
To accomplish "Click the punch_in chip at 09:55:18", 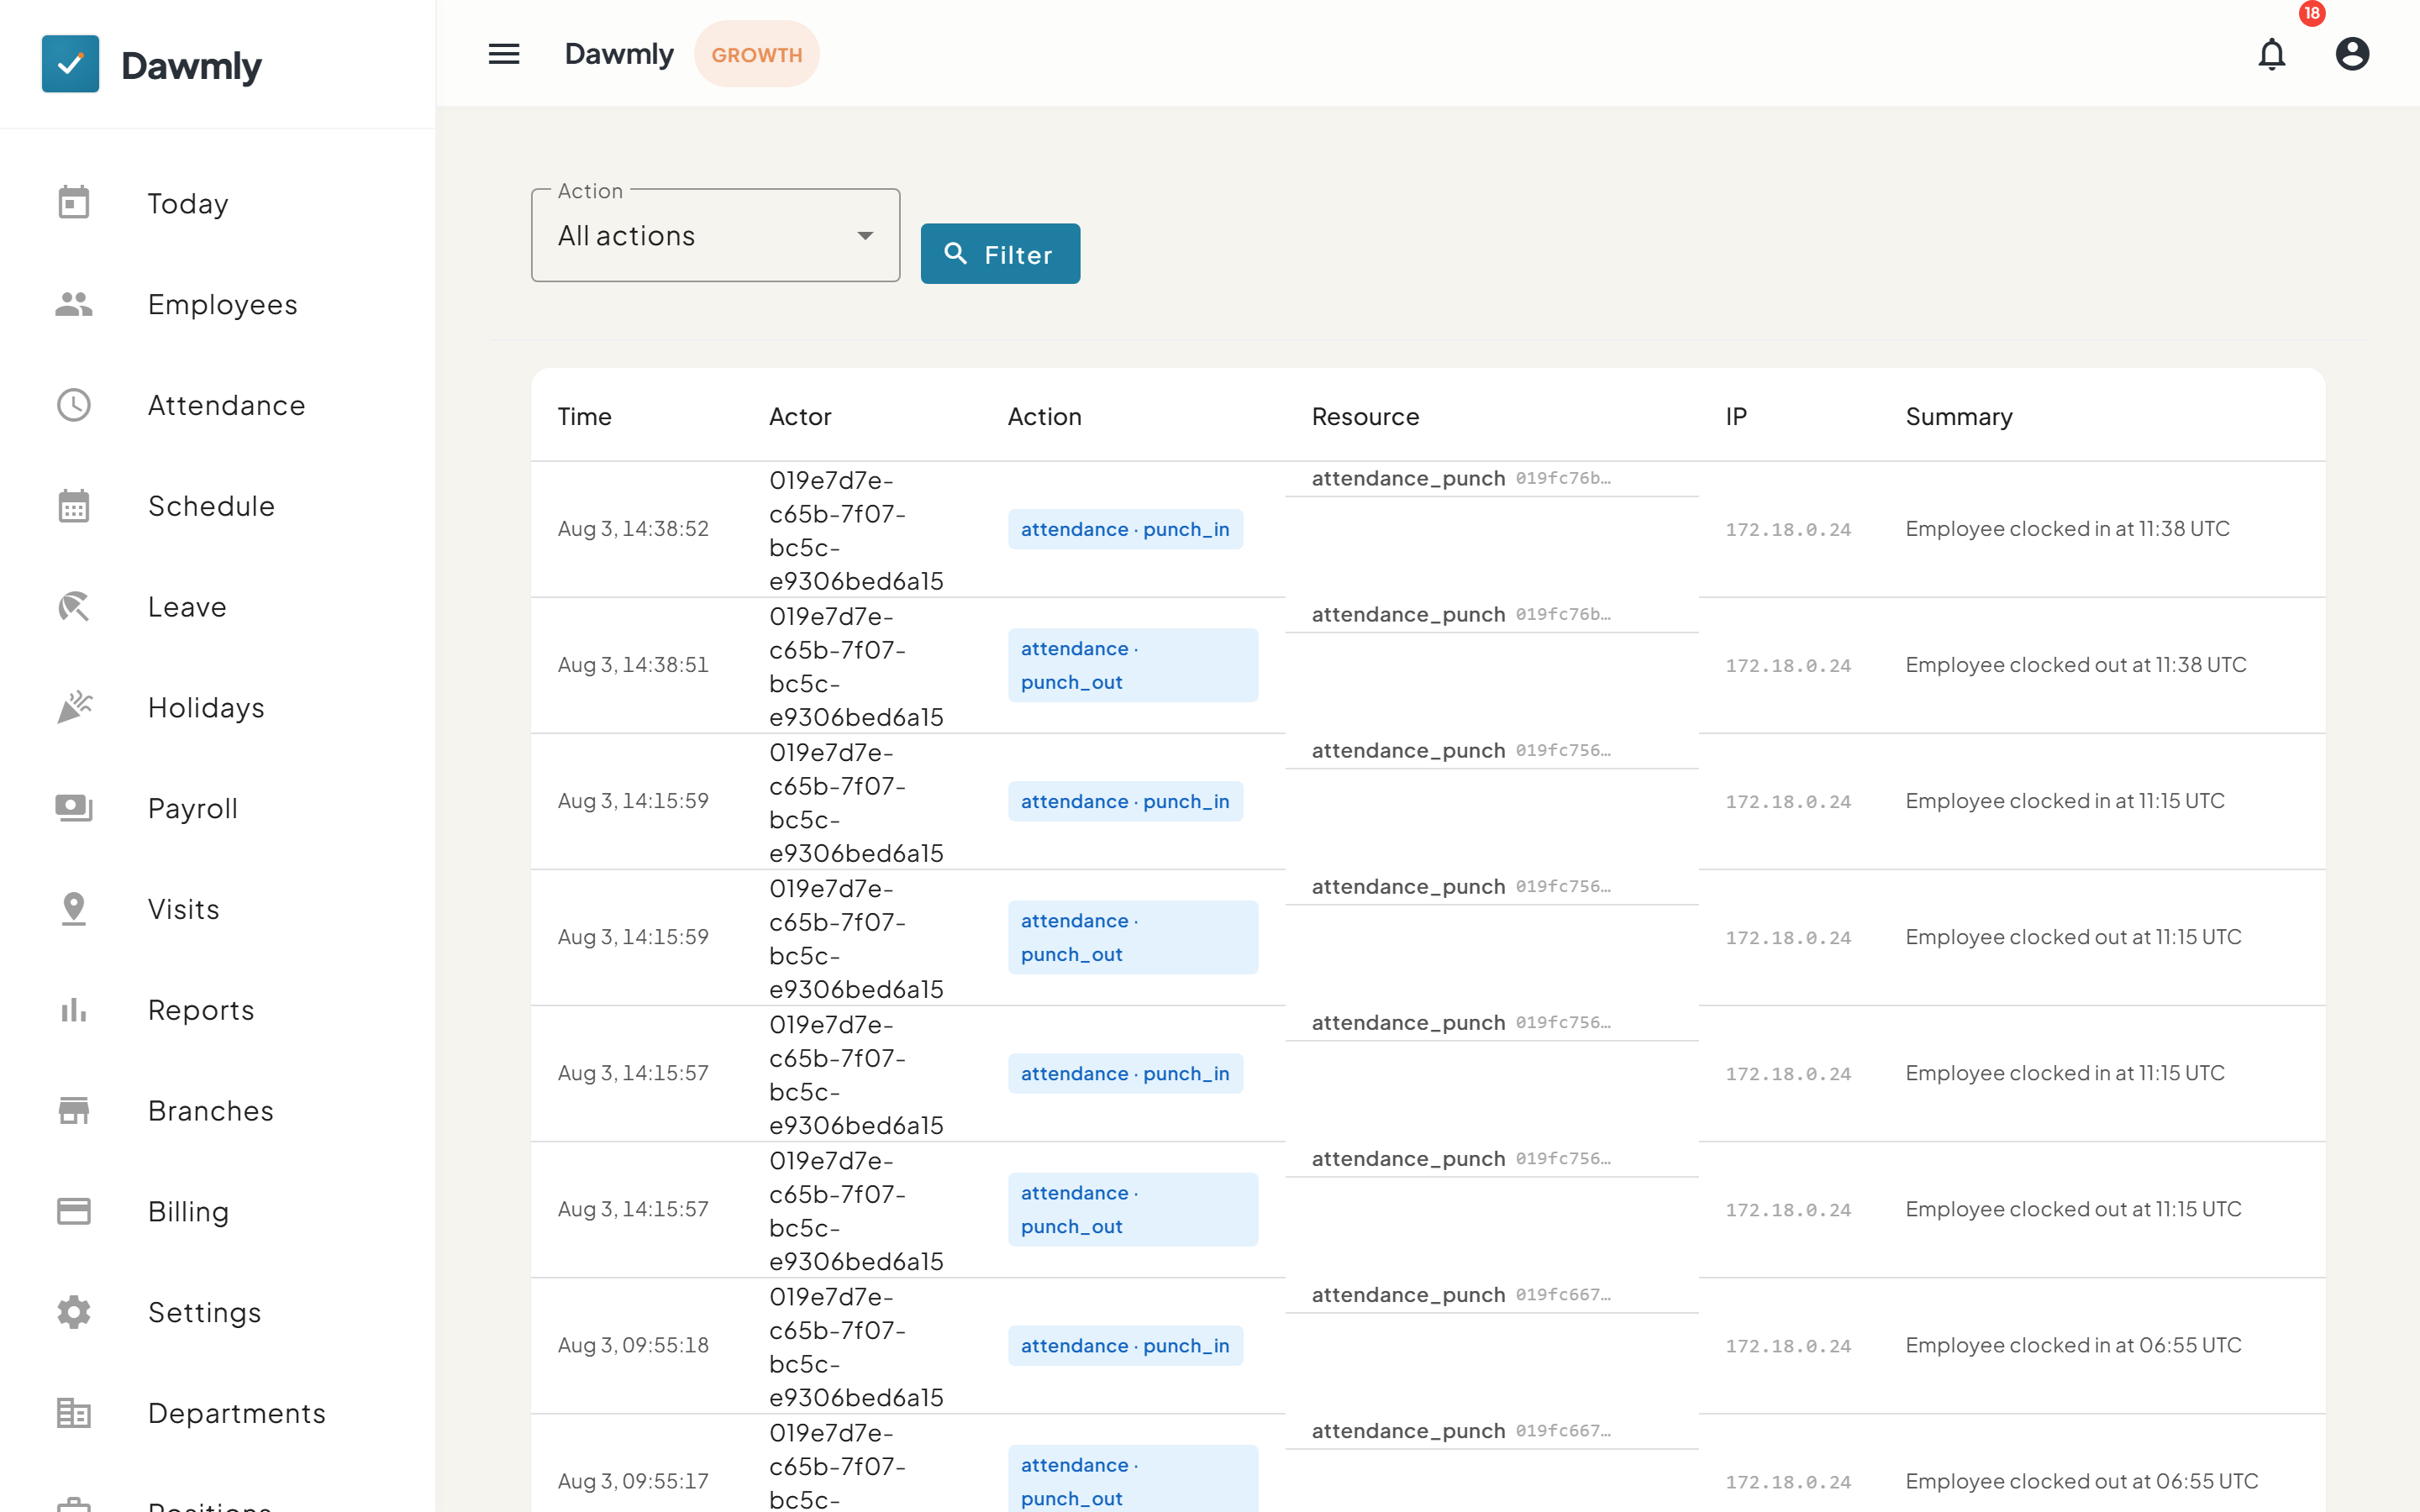I will (1125, 1345).
